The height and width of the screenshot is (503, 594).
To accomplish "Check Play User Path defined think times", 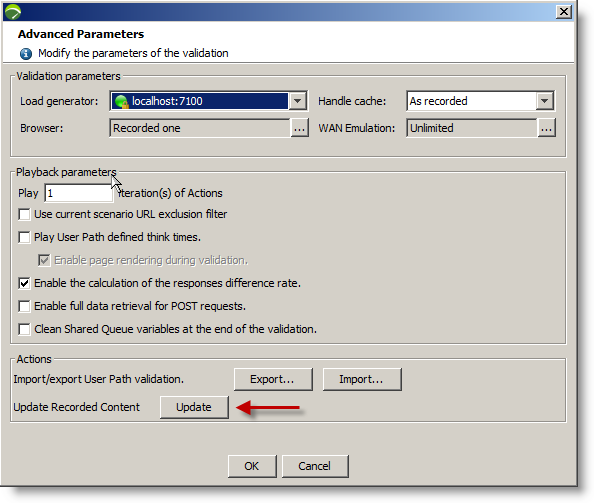I will [x=24, y=237].
